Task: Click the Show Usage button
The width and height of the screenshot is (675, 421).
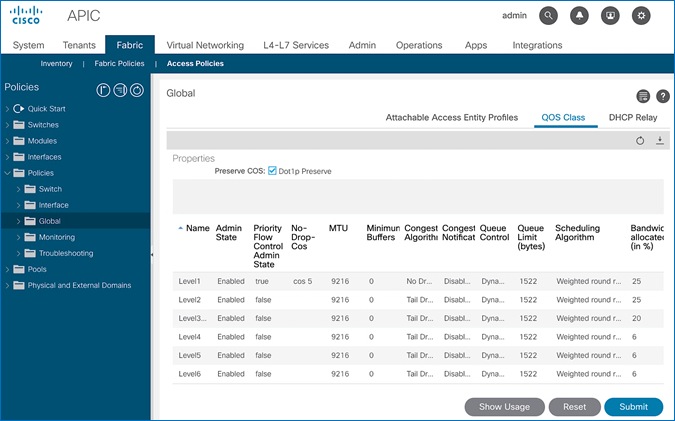Action: 504,407
